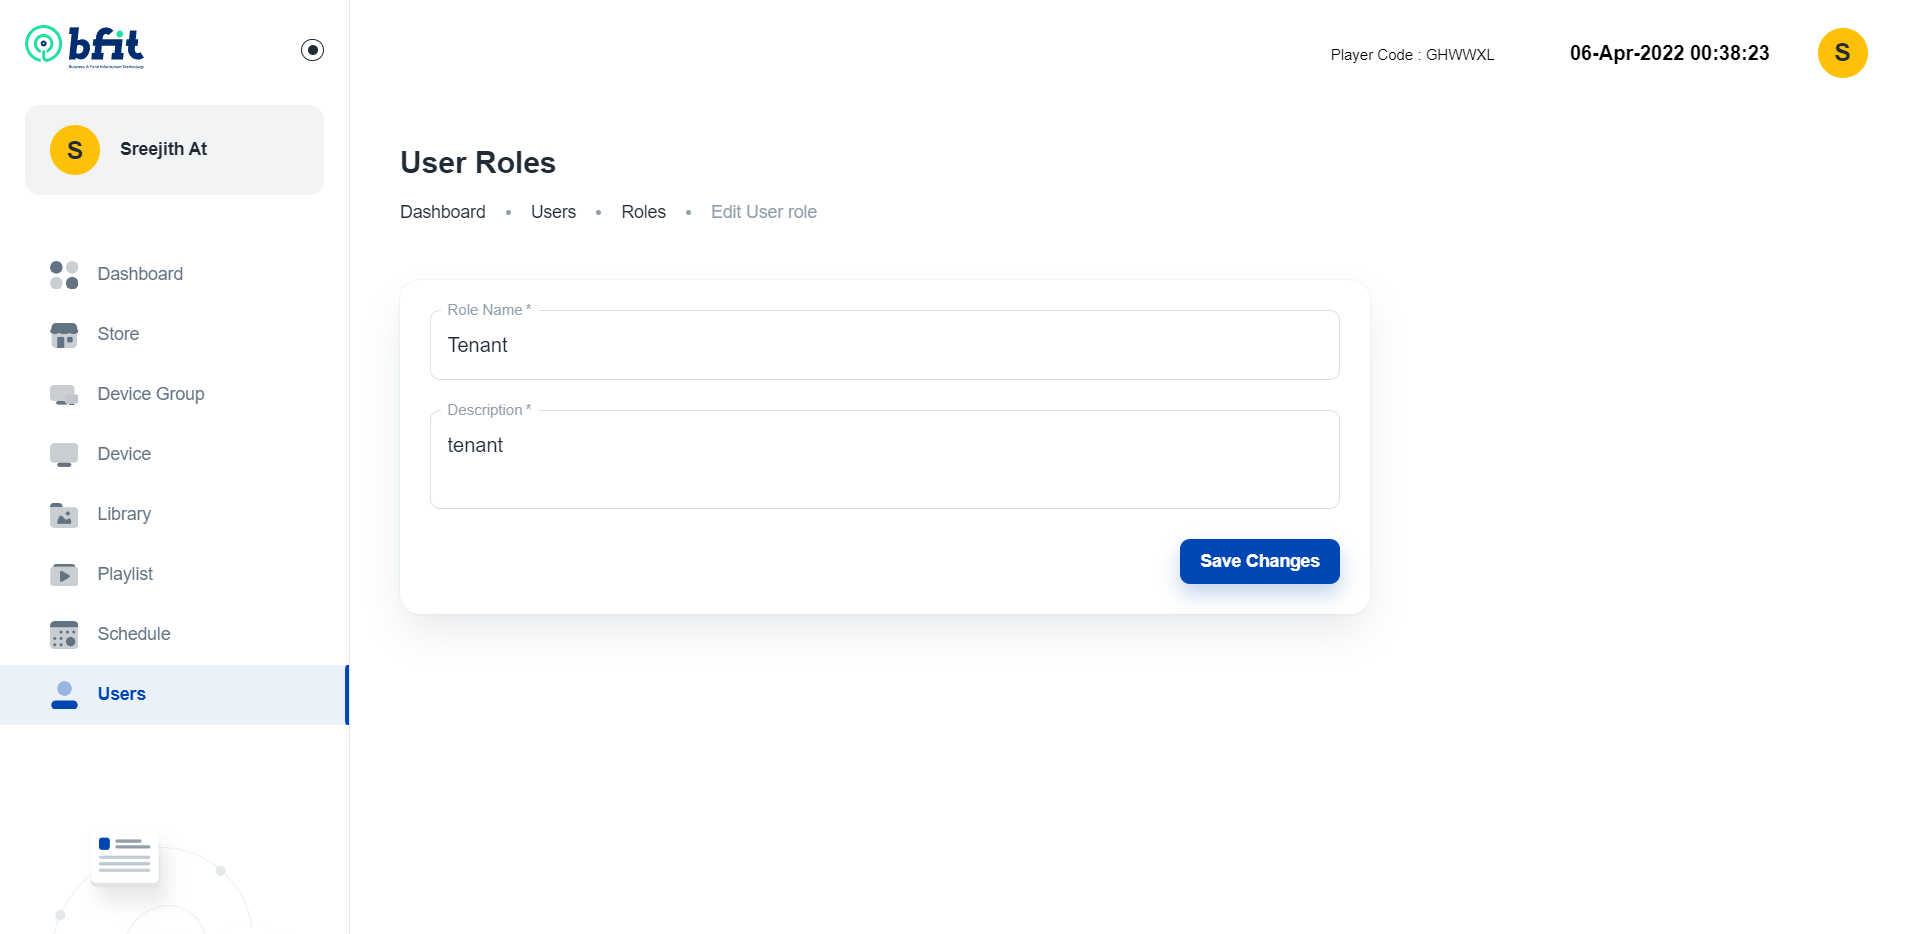1908x934 pixels.
Task: Open Device Group menu item
Action: pyautogui.click(x=151, y=394)
